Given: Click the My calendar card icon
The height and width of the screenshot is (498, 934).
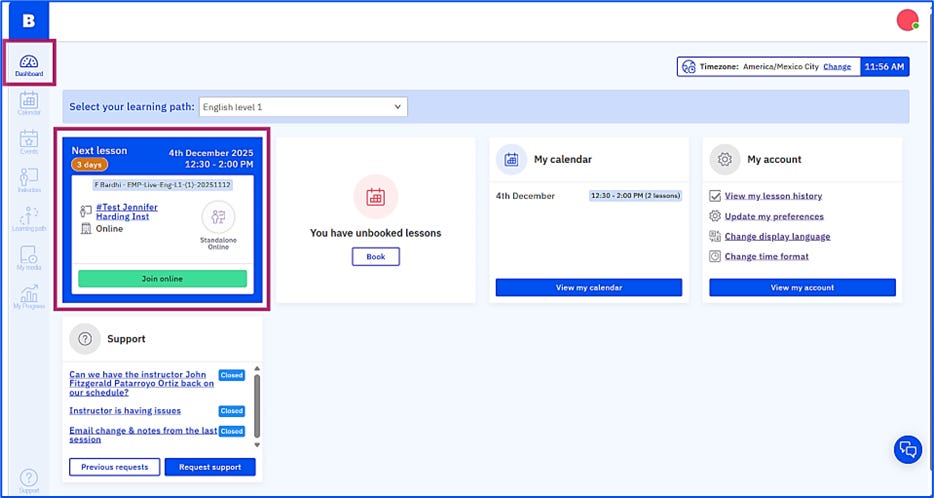Looking at the screenshot, I should [x=511, y=159].
